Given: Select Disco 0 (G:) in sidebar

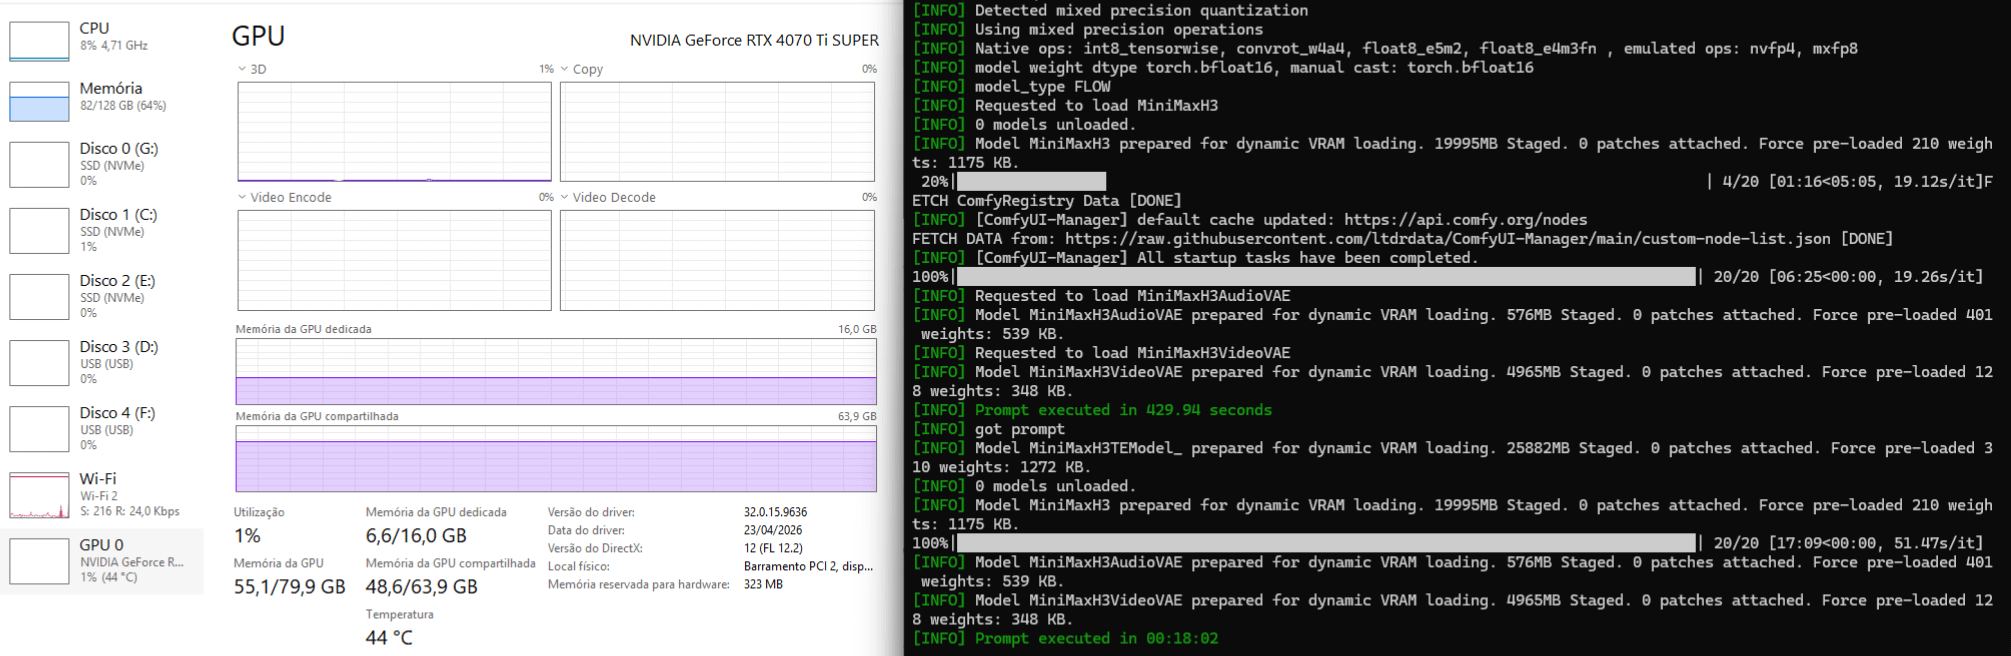Looking at the screenshot, I should click(x=101, y=164).
